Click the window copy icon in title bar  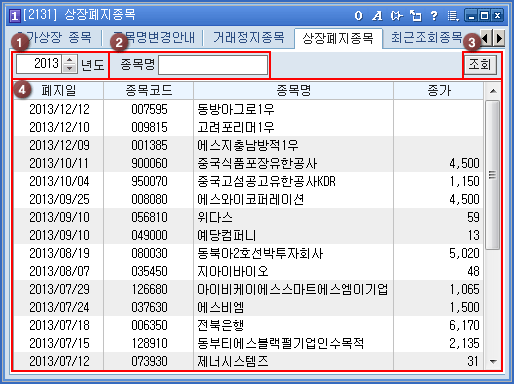(x=416, y=15)
